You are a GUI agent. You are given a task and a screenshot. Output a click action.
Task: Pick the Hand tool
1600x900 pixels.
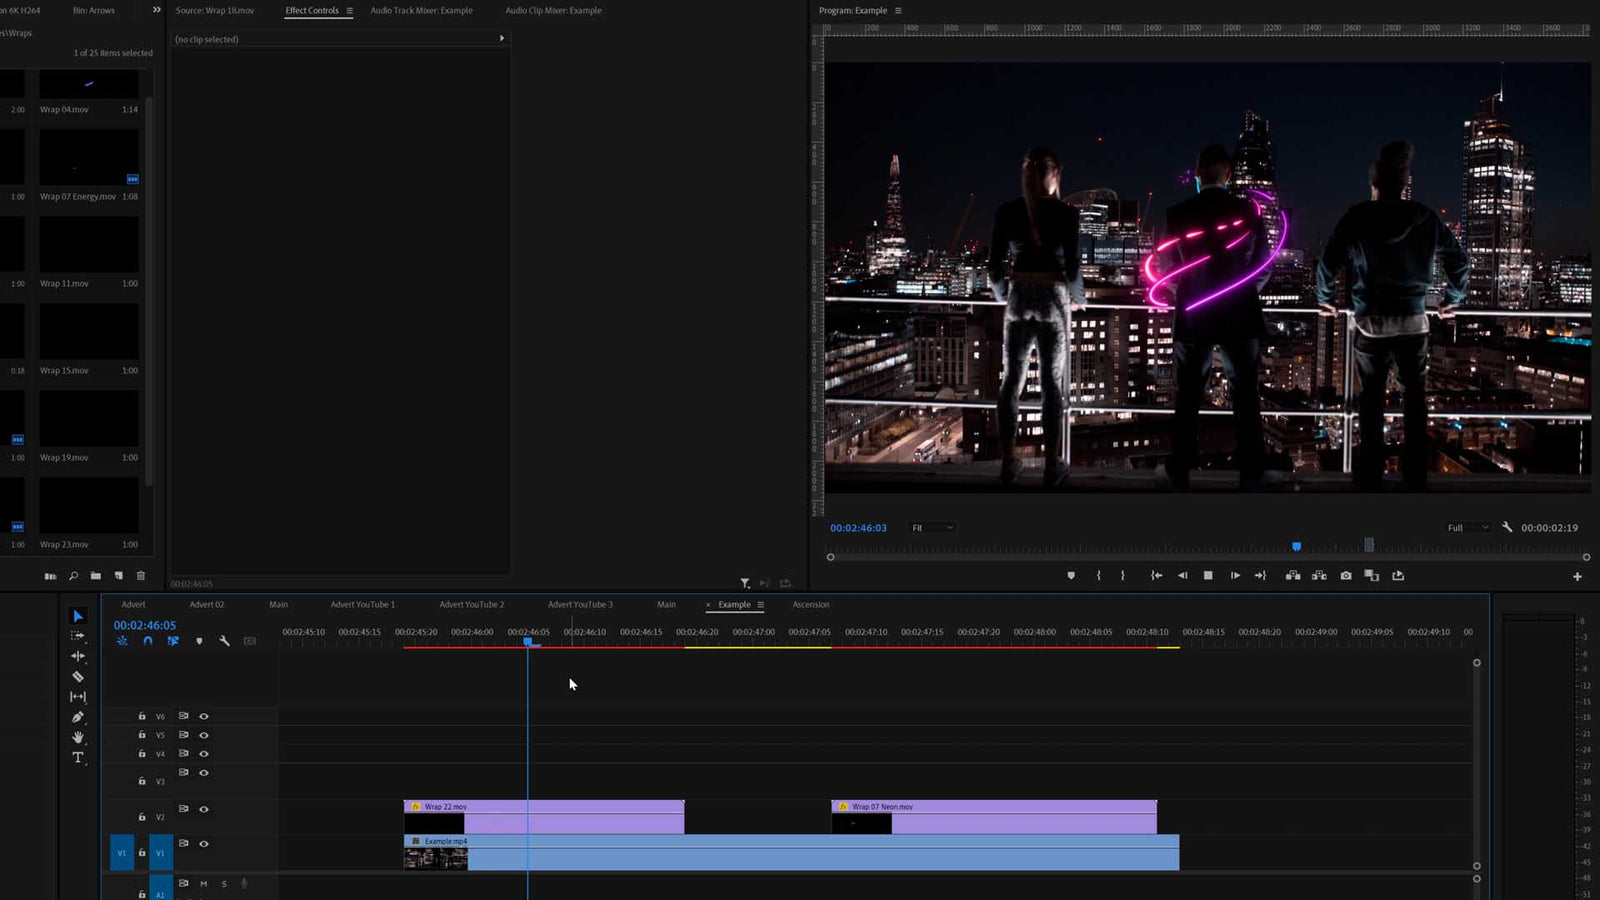pyautogui.click(x=78, y=736)
